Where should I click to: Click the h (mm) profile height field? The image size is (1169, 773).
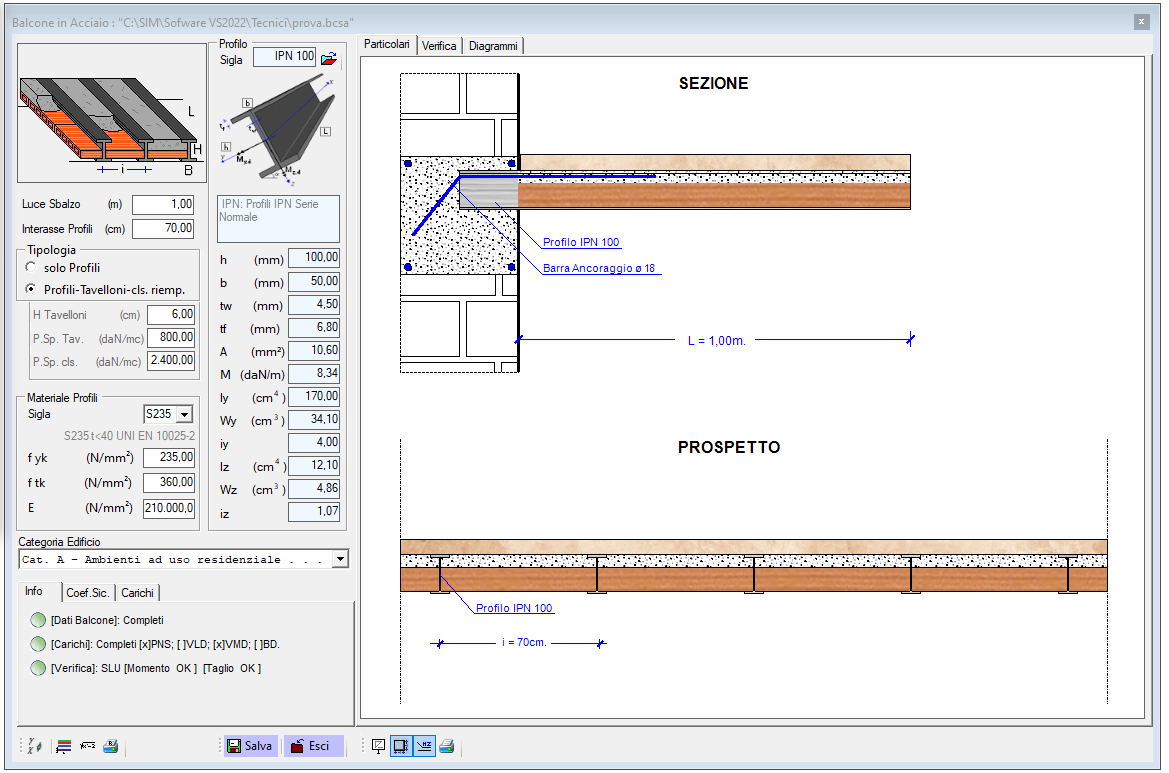tap(314, 257)
